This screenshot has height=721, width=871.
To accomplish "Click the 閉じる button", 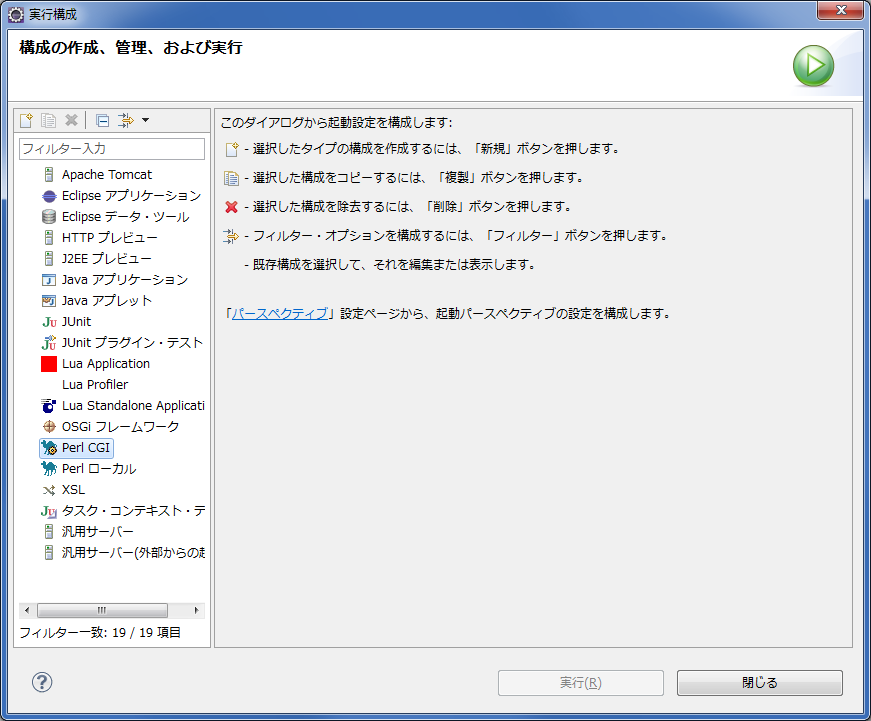I will click(759, 683).
